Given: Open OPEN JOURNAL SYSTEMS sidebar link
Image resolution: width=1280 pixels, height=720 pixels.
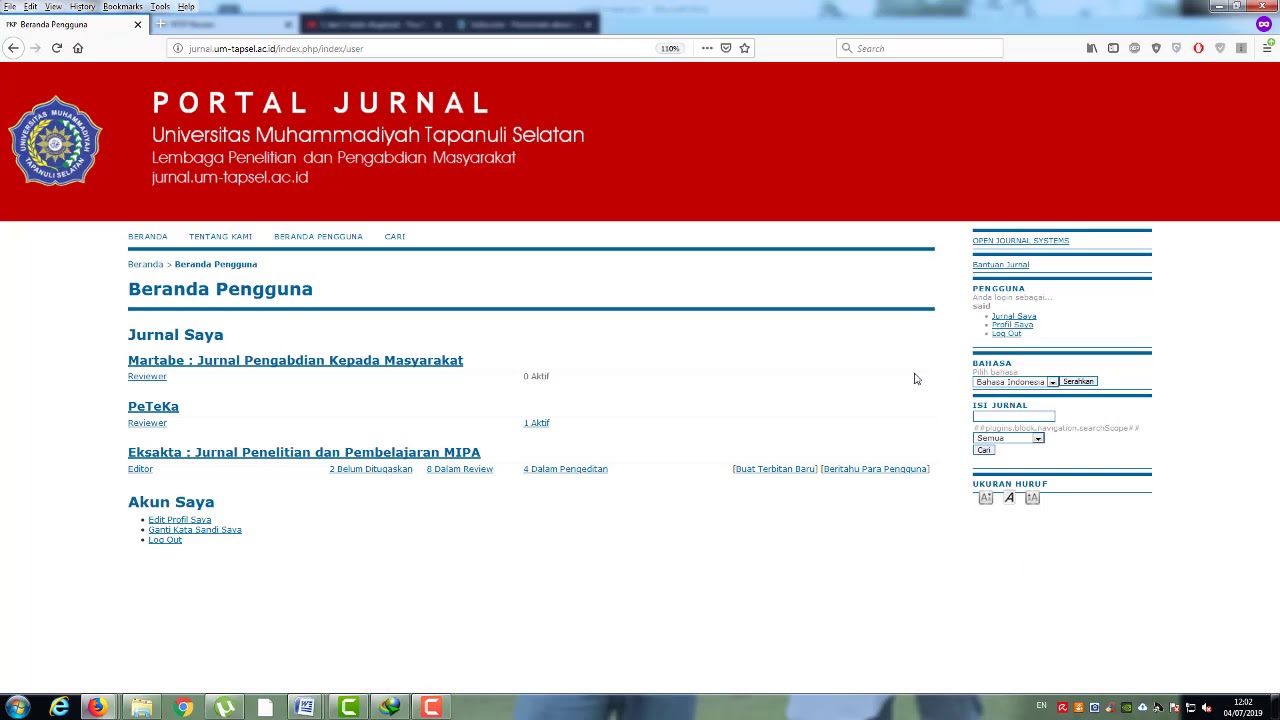Looking at the screenshot, I should coord(1021,241).
